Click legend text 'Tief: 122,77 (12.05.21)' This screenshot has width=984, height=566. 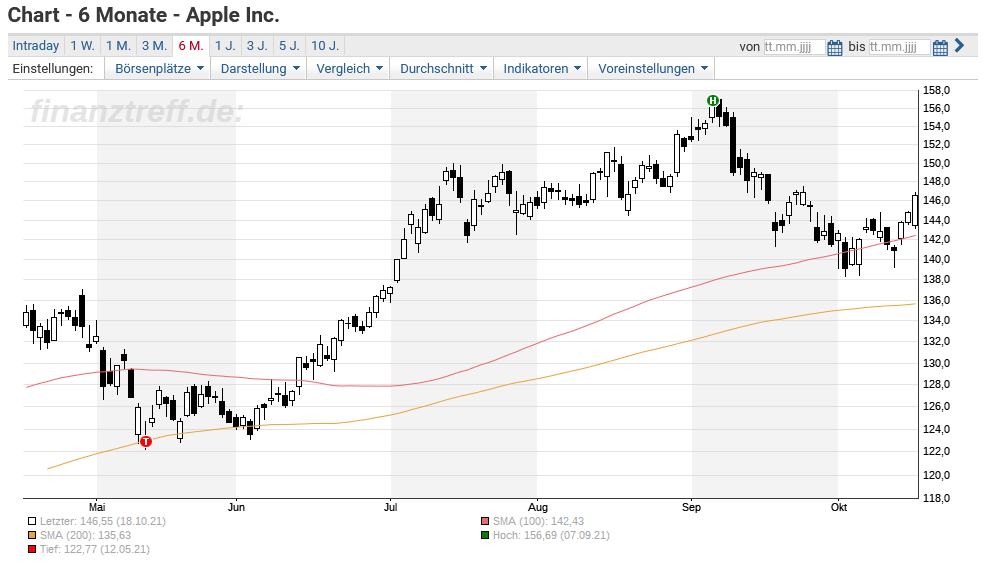(95, 549)
